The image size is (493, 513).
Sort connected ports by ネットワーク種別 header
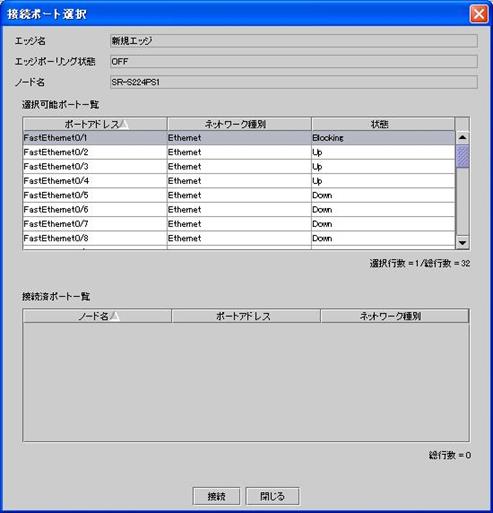[395, 316]
